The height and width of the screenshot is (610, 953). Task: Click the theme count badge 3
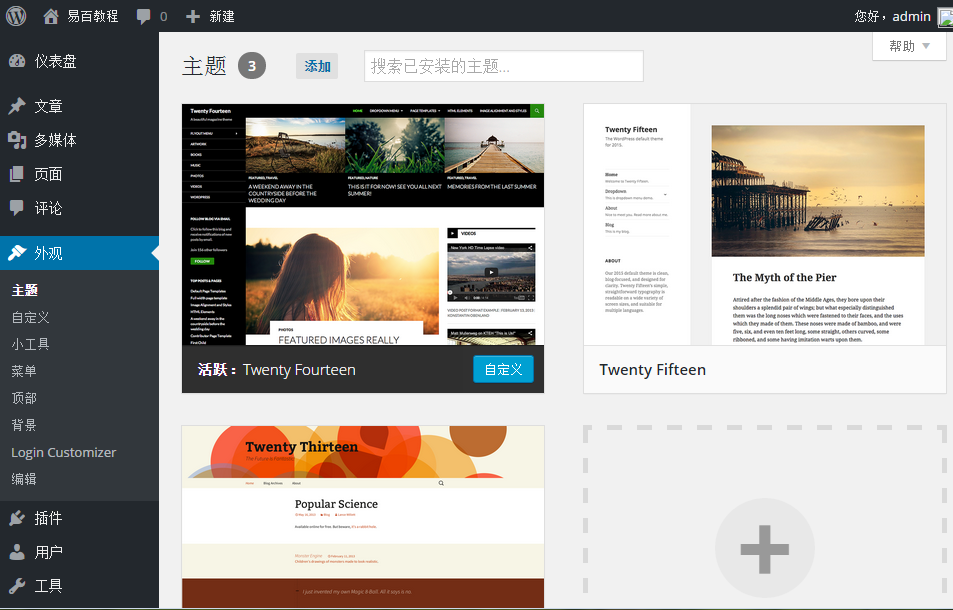(x=252, y=66)
